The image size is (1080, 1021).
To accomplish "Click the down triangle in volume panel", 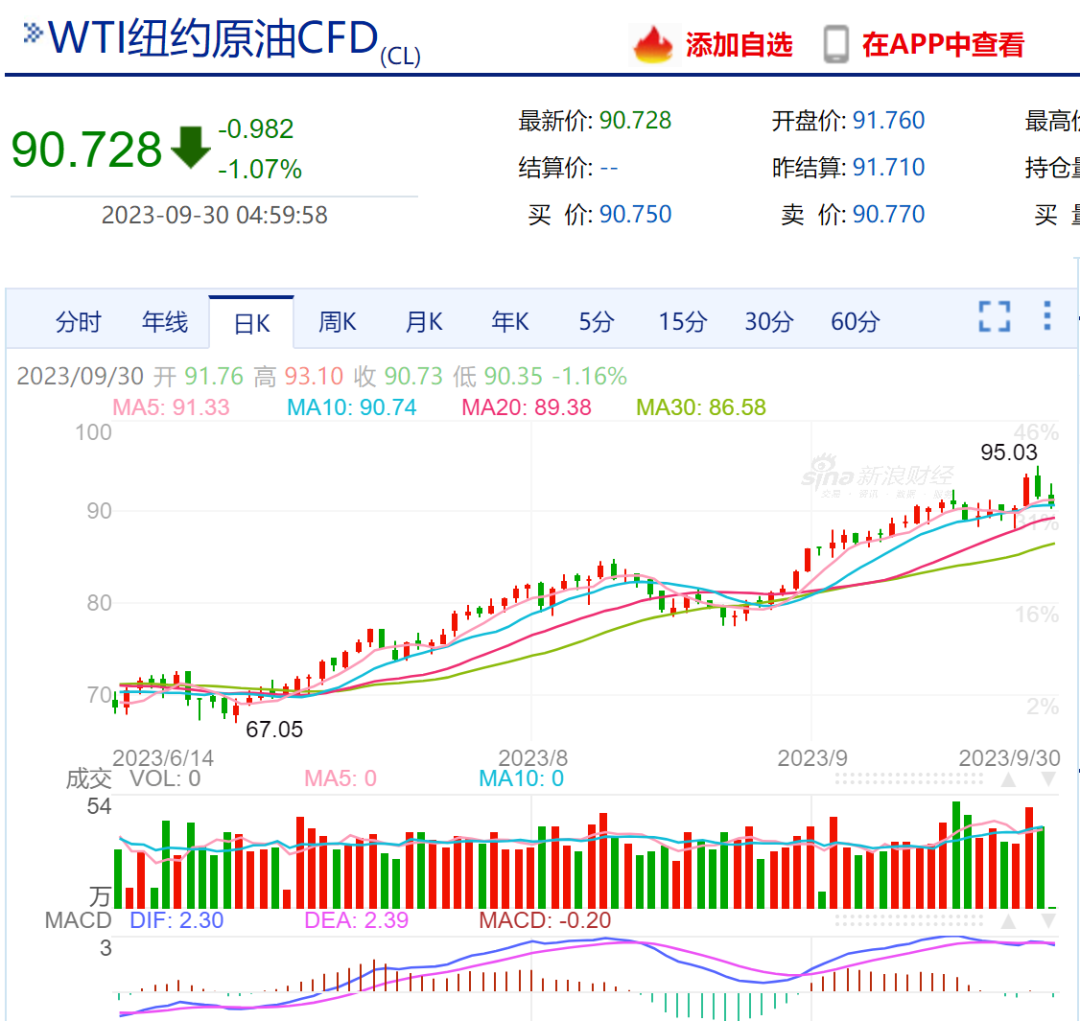I will pyautogui.click(x=1048, y=779).
